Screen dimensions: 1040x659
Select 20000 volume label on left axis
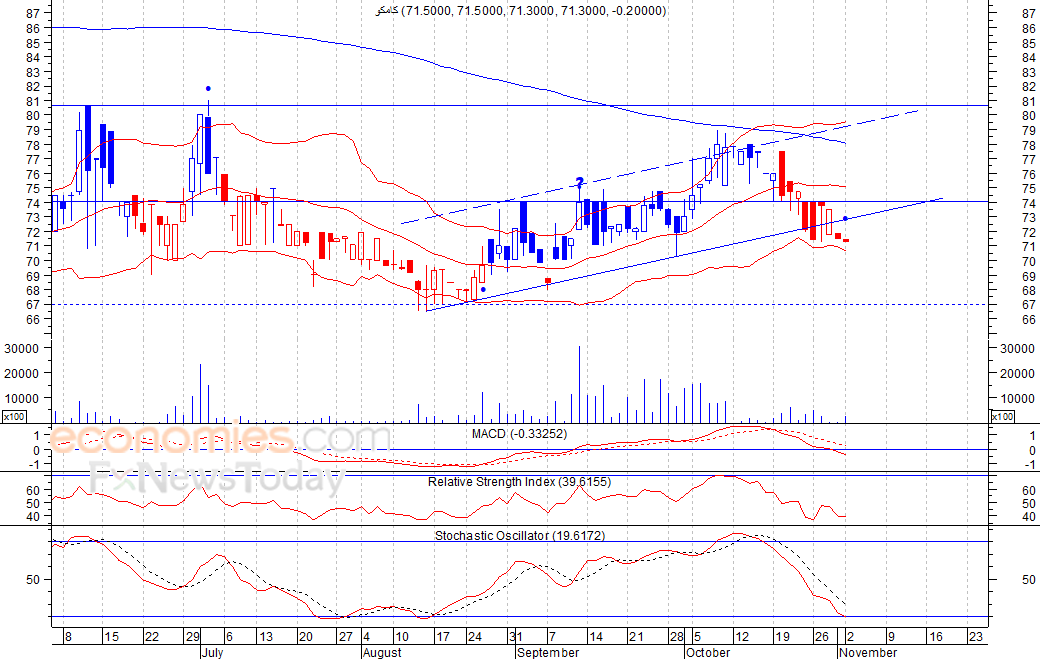[x=22, y=373]
